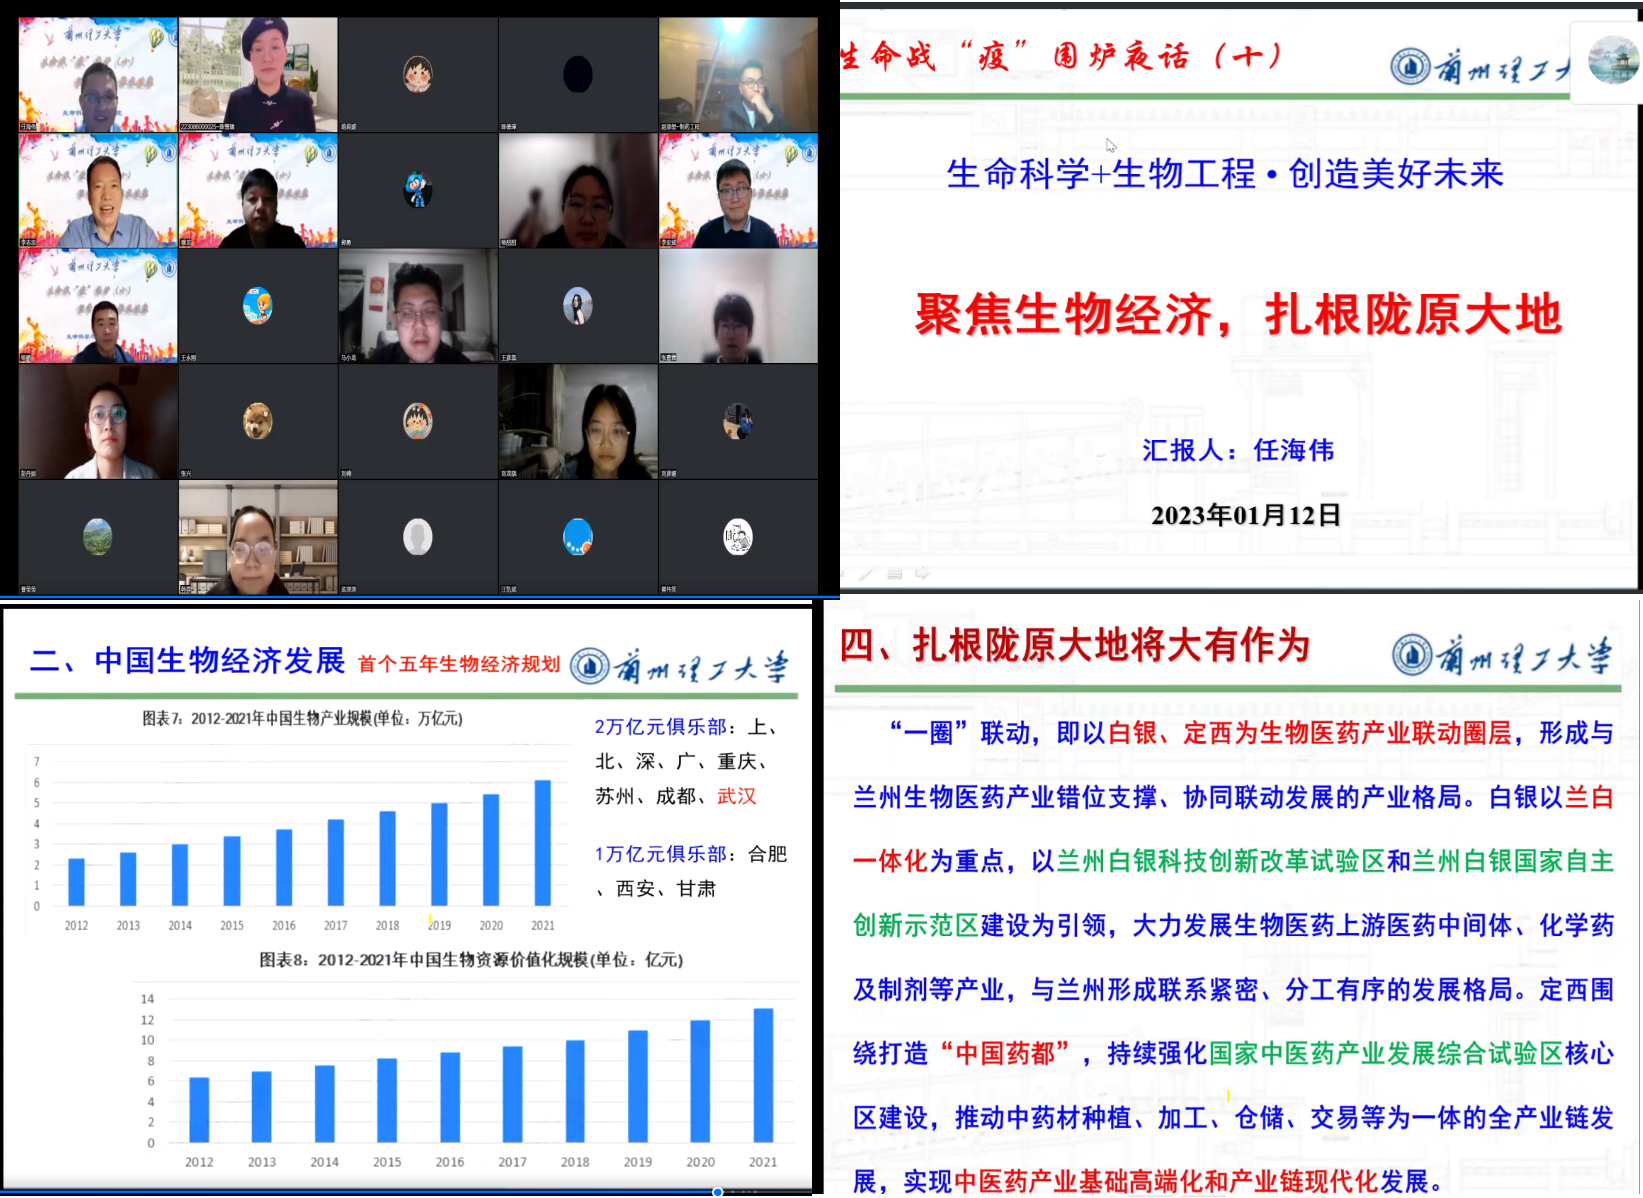Select the solid black circular avatar
The width and height of the screenshot is (1643, 1198).
coord(577,74)
